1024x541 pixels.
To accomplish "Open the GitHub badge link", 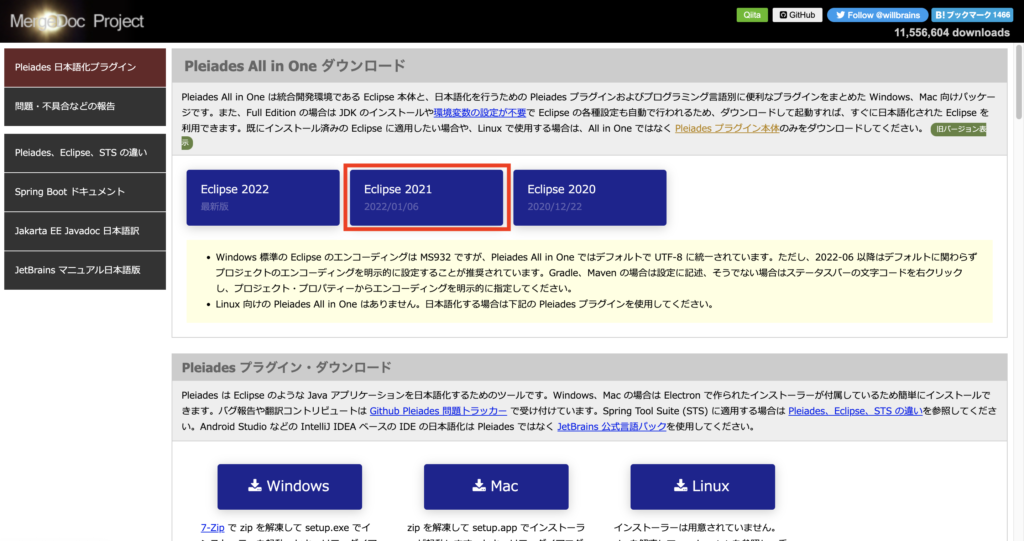I will click(797, 15).
